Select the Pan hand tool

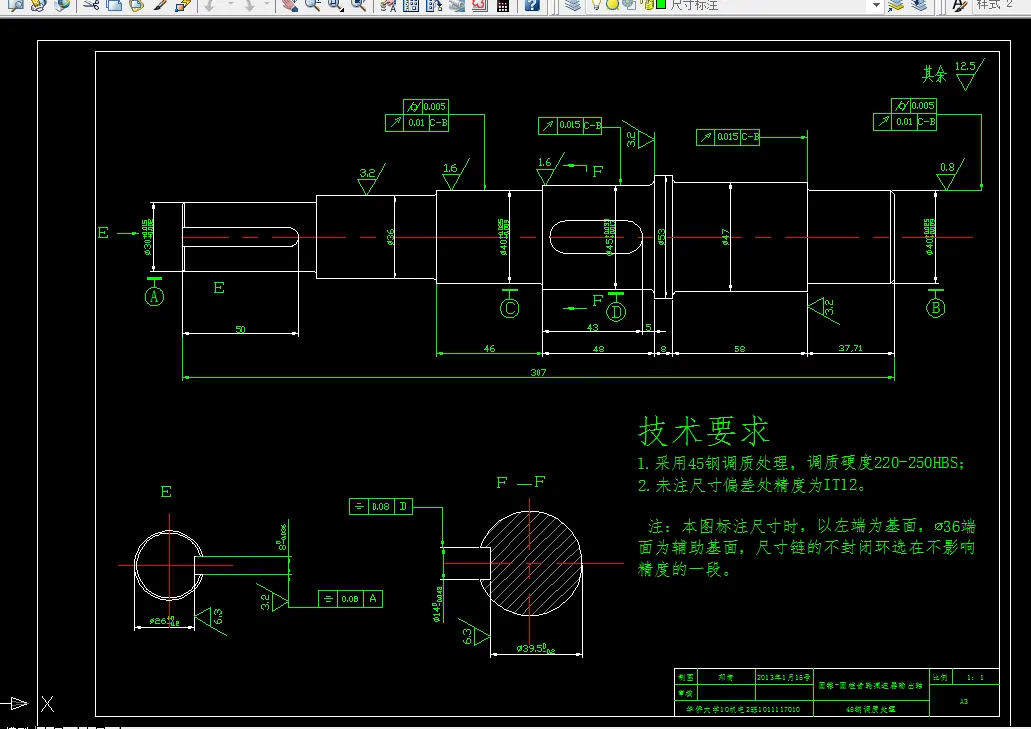coord(290,5)
